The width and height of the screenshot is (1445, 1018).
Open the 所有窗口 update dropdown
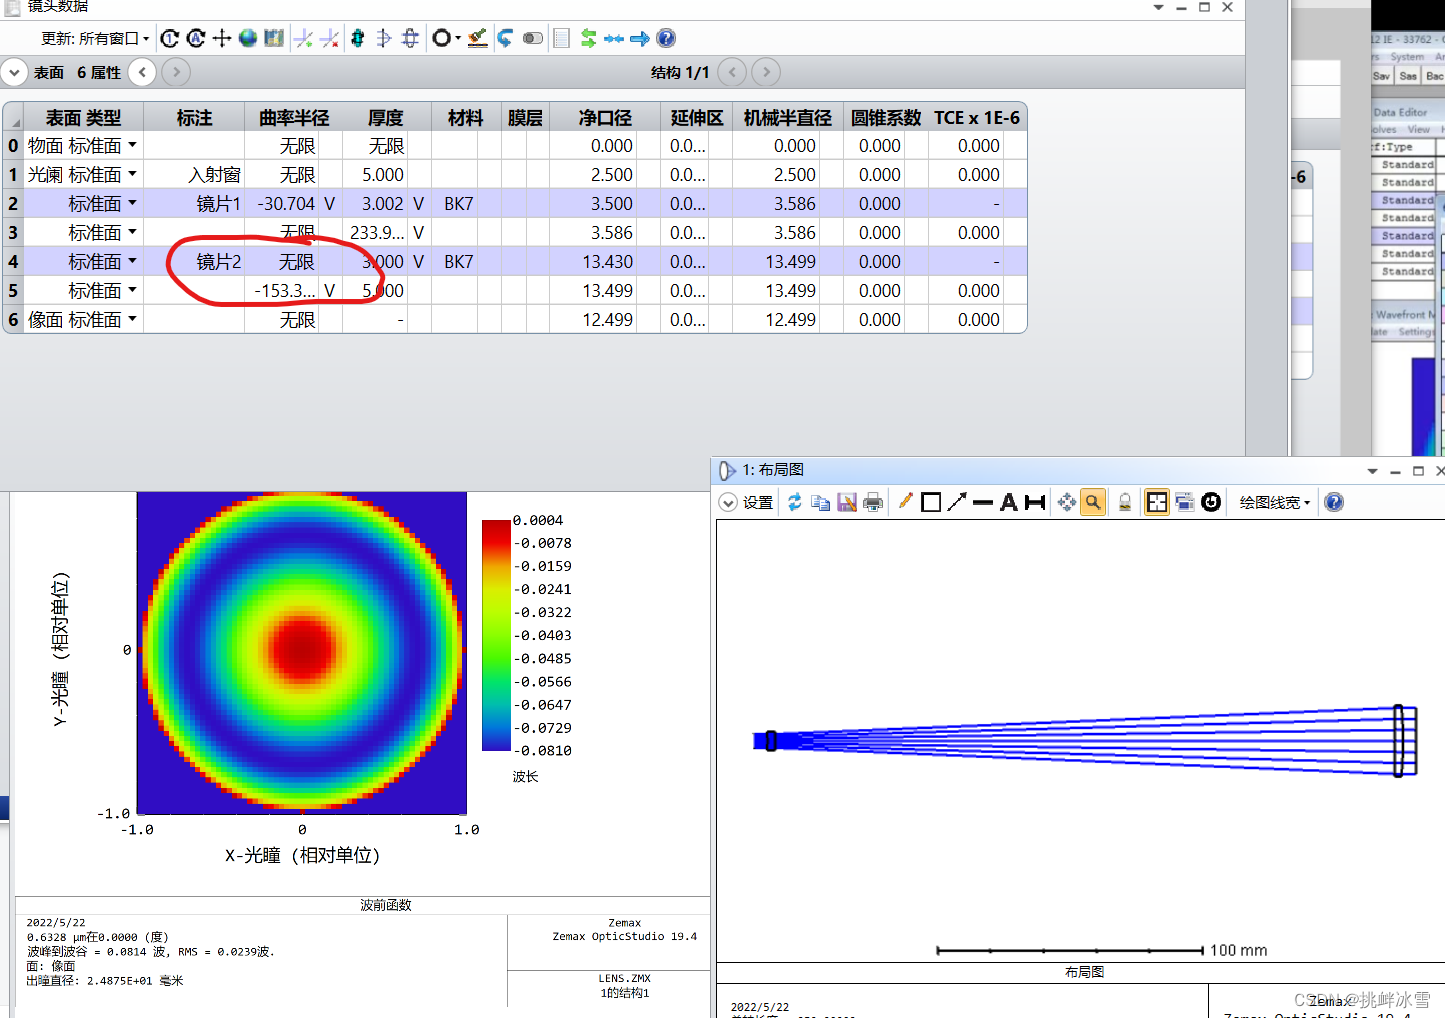click(x=110, y=38)
